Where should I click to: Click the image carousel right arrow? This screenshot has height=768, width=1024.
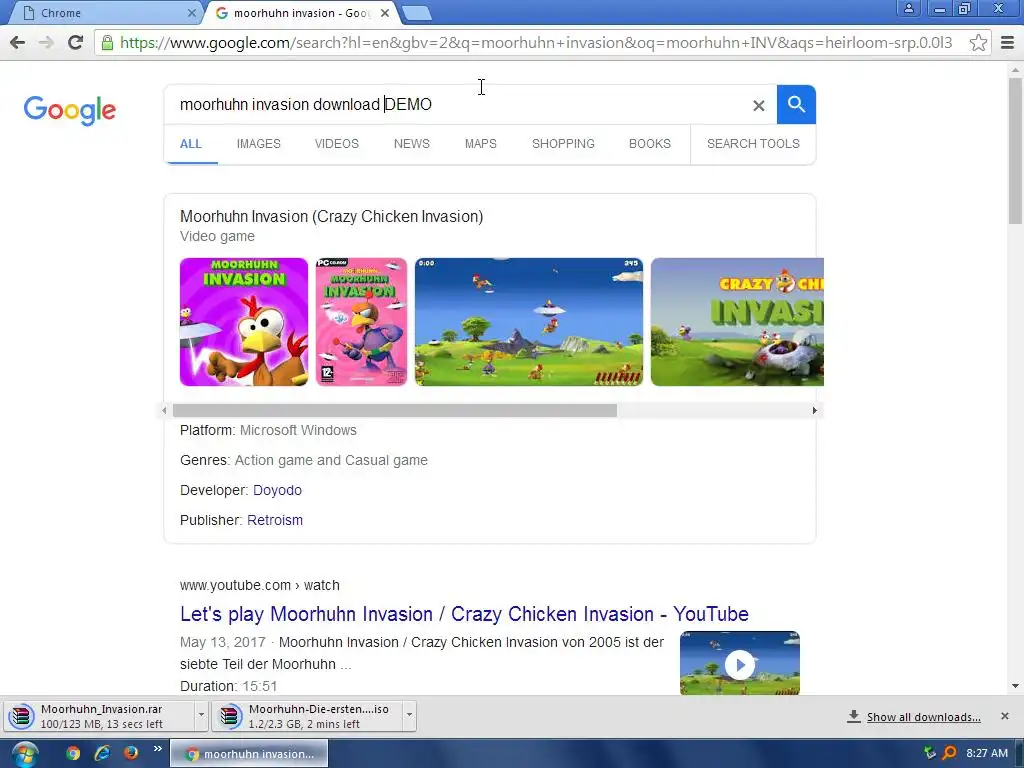814,411
